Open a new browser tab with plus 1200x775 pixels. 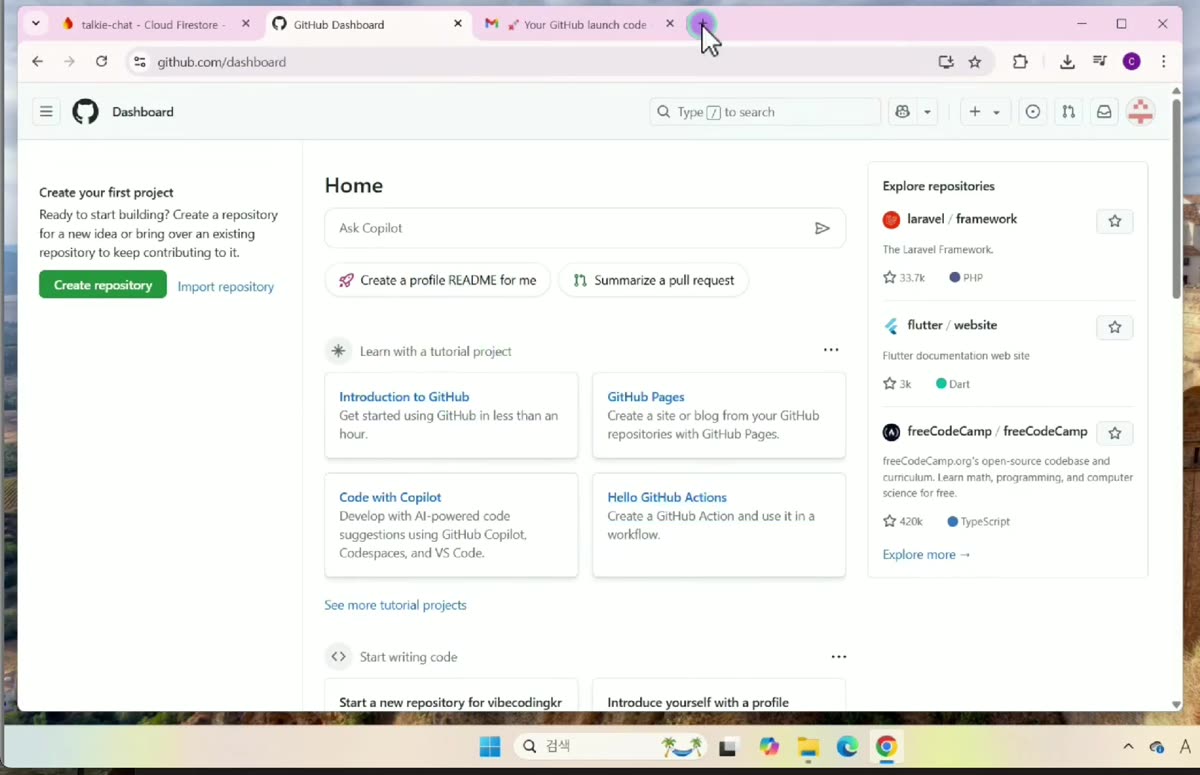702,24
